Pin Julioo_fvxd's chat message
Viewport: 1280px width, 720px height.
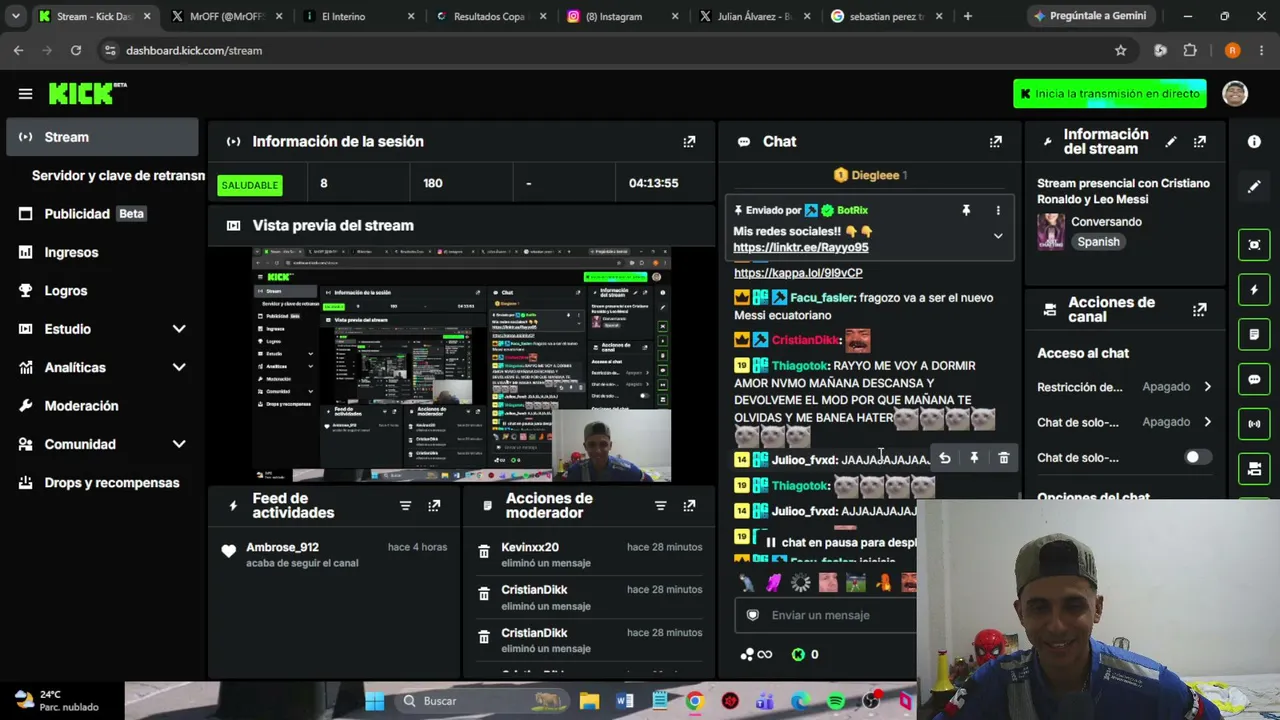974,458
